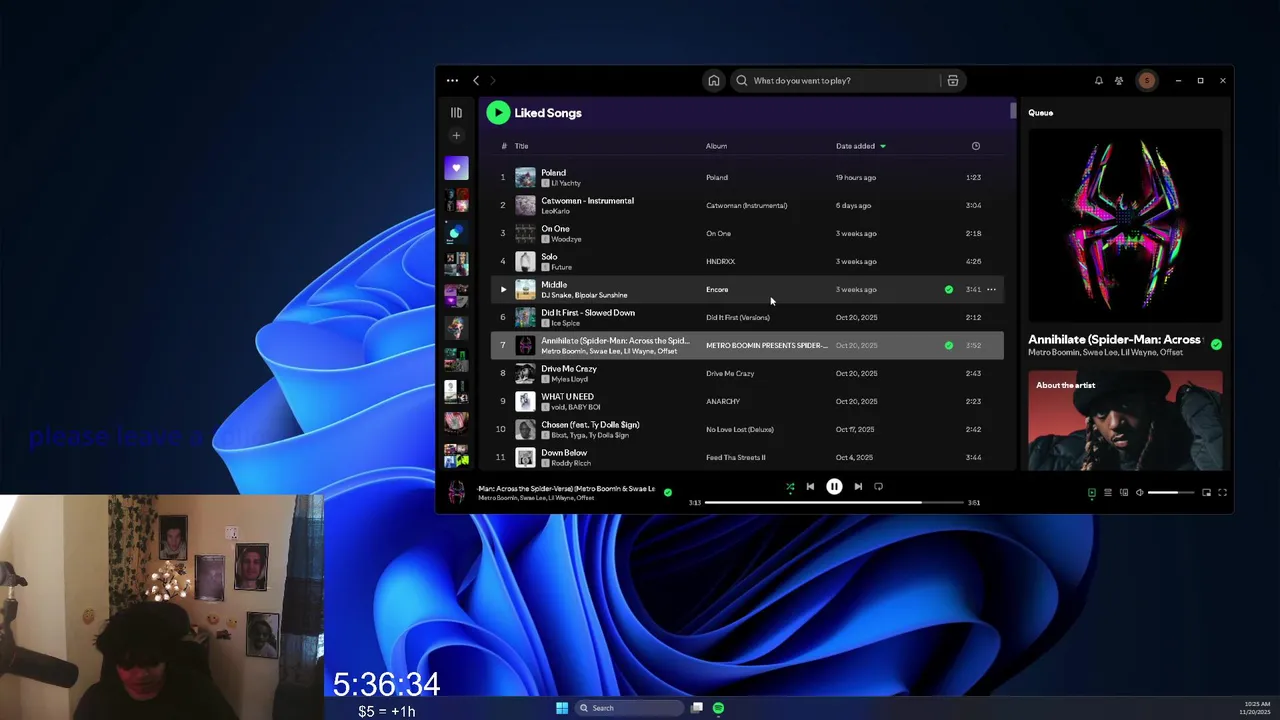The height and width of the screenshot is (720, 1280).
Task: Open the ANARCHY album link
Action: pyautogui.click(x=723, y=401)
